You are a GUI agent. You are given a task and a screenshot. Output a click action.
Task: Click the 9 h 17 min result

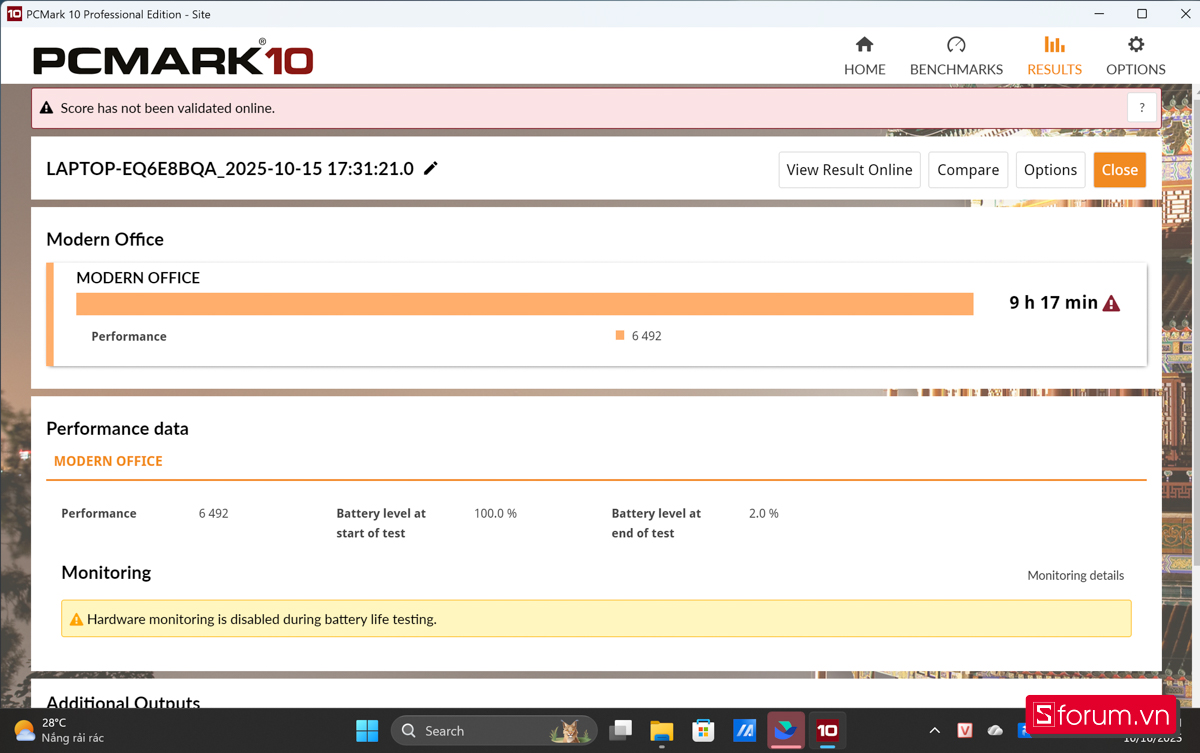tap(1053, 303)
